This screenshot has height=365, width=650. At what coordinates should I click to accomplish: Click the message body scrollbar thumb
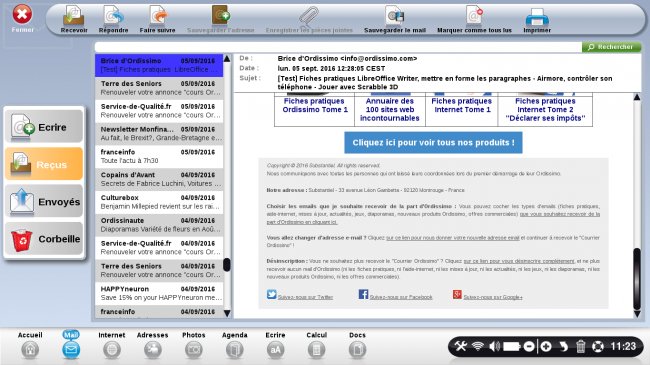(637, 278)
